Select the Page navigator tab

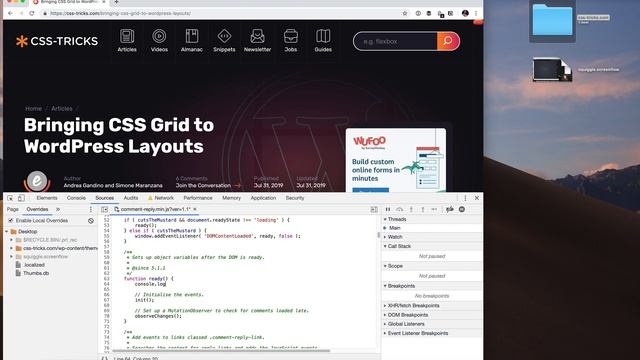click(13, 209)
